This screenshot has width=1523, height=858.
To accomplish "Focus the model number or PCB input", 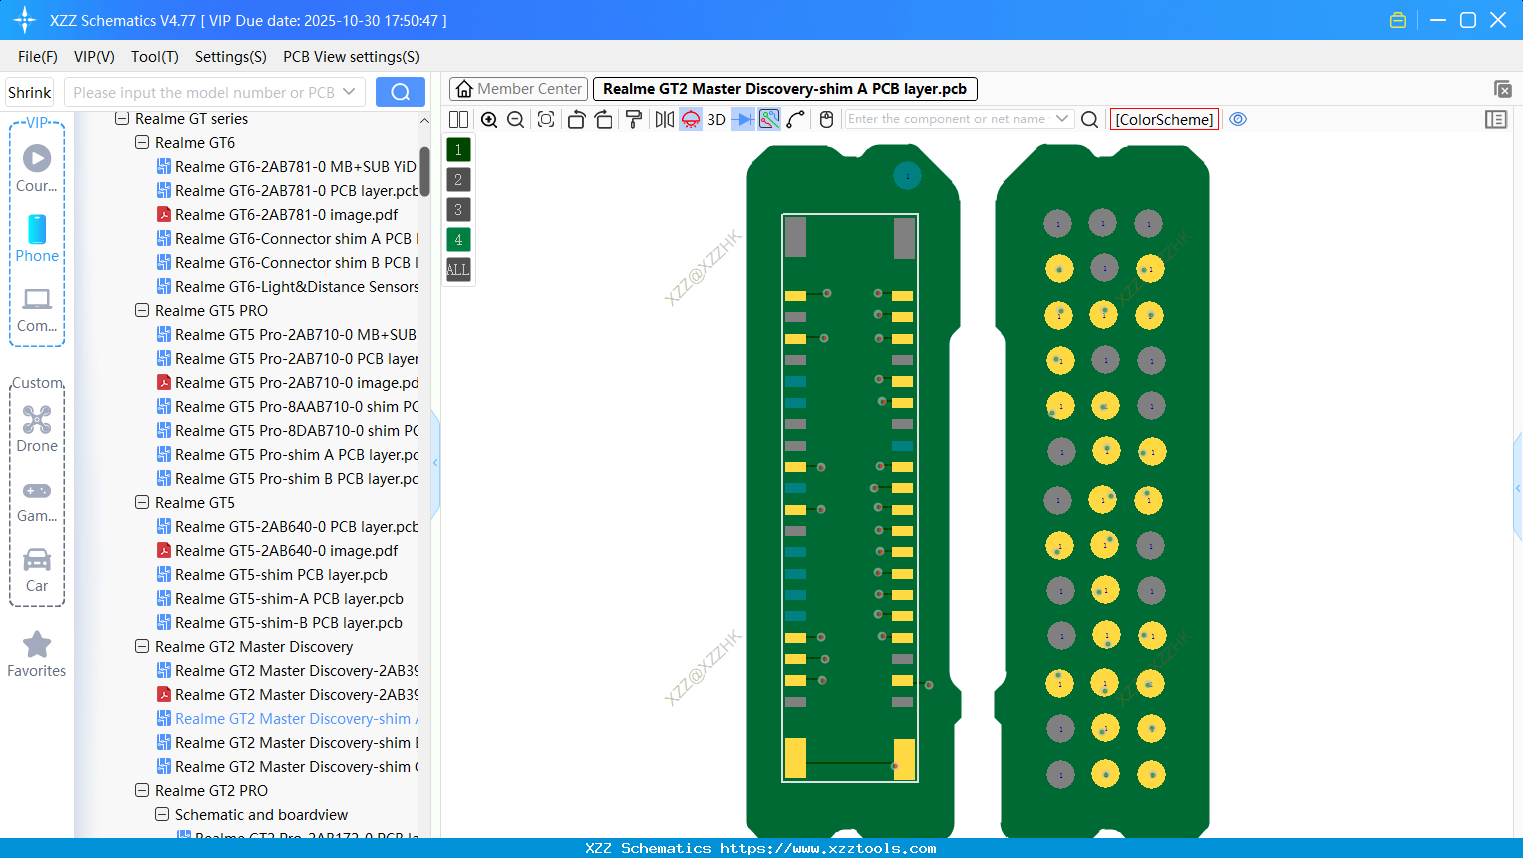I will tap(203, 92).
